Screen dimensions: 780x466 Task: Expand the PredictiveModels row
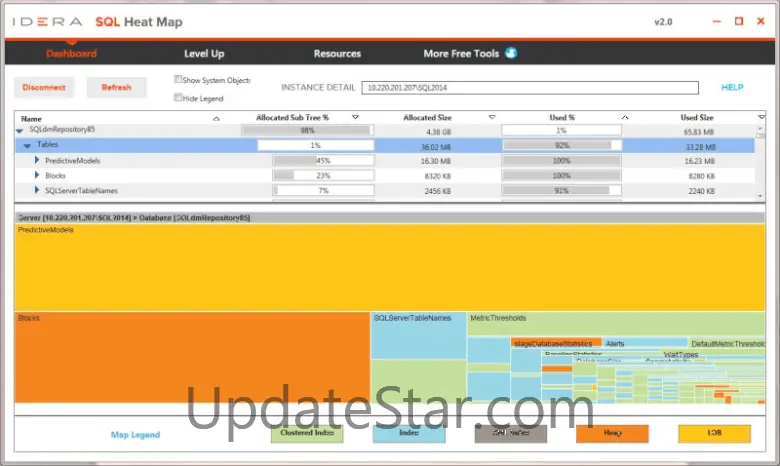pos(36,160)
